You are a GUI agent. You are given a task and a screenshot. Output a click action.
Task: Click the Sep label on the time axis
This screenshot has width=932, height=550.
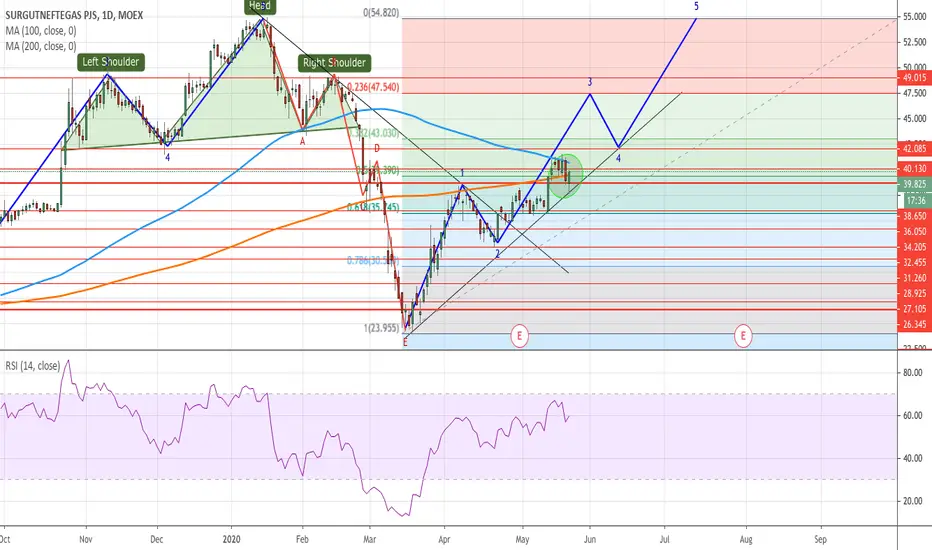pos(820,539)
